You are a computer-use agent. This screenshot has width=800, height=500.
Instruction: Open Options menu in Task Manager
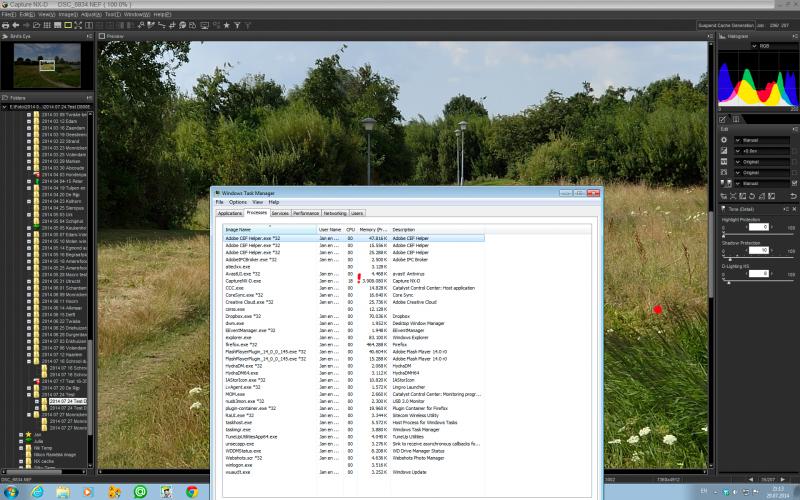point(237,202)
